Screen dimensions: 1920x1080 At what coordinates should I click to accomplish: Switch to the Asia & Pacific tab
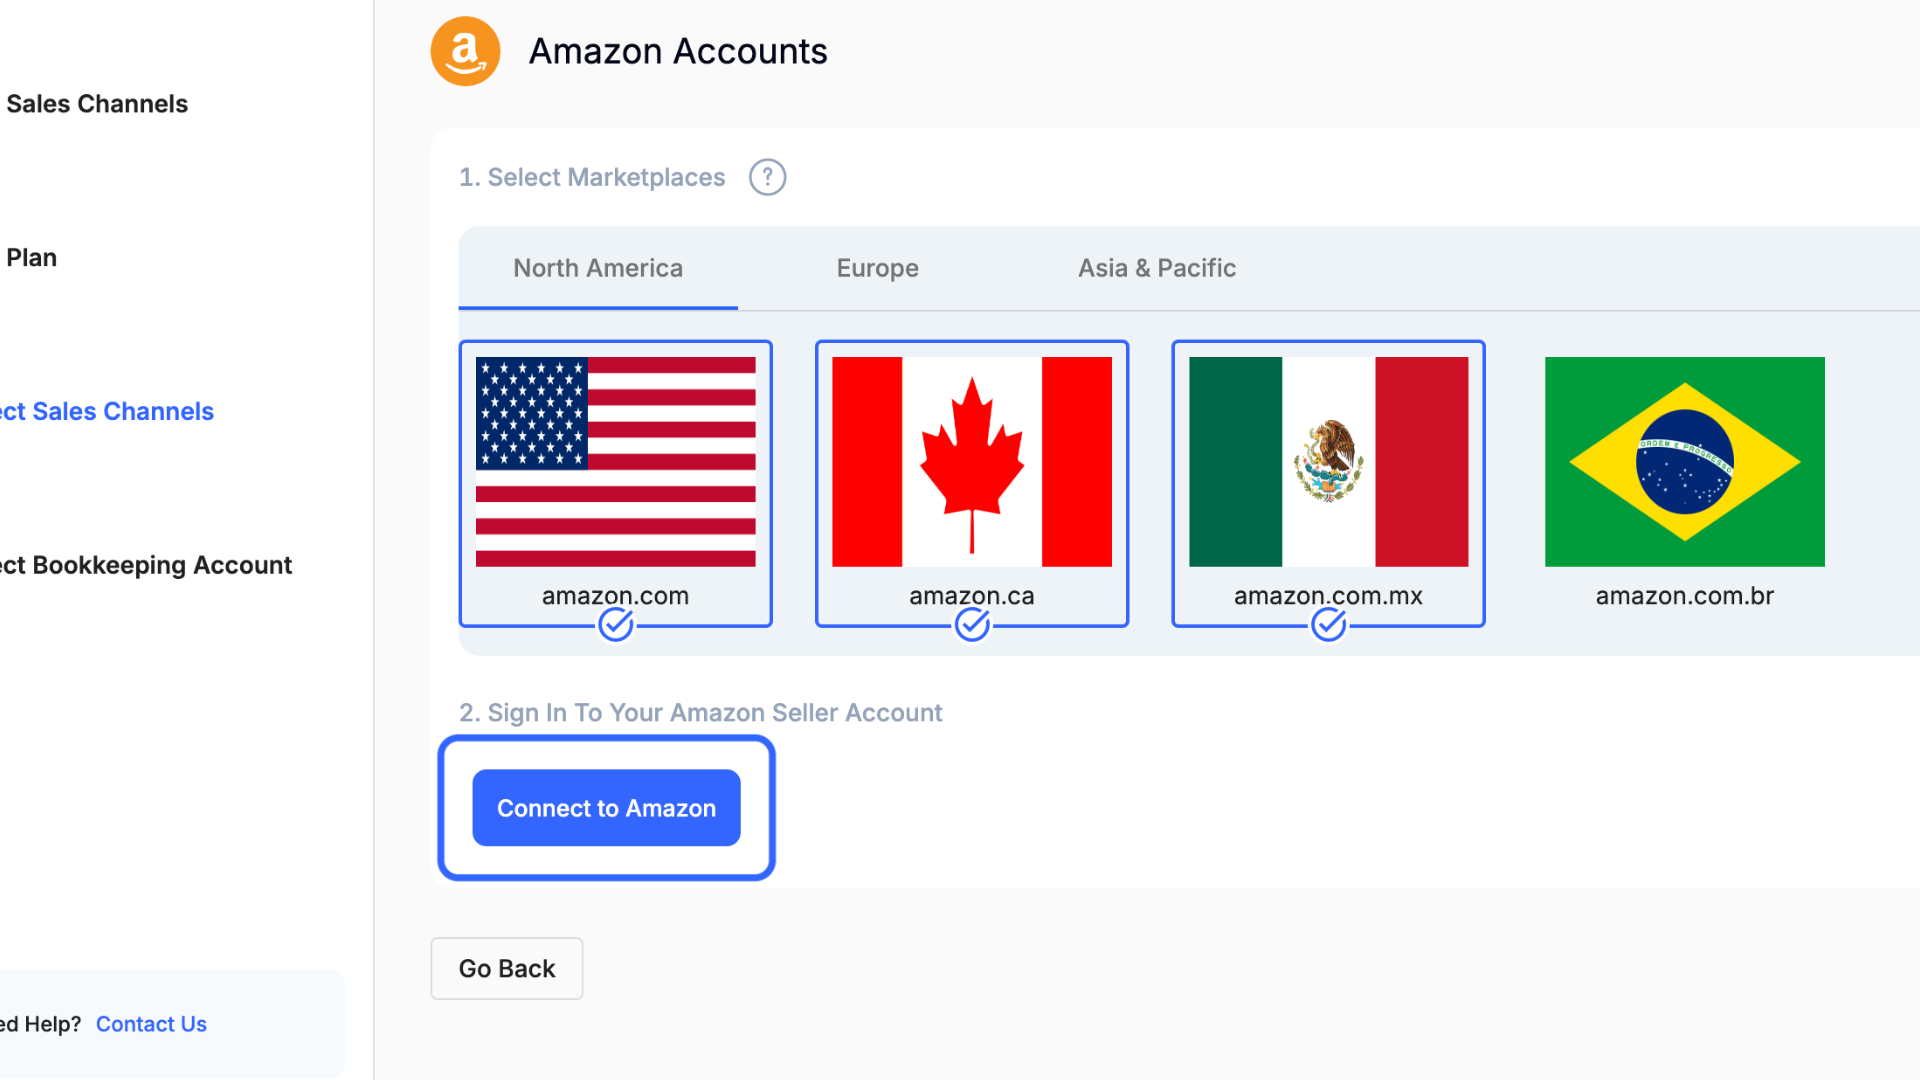pos(1156,268)
